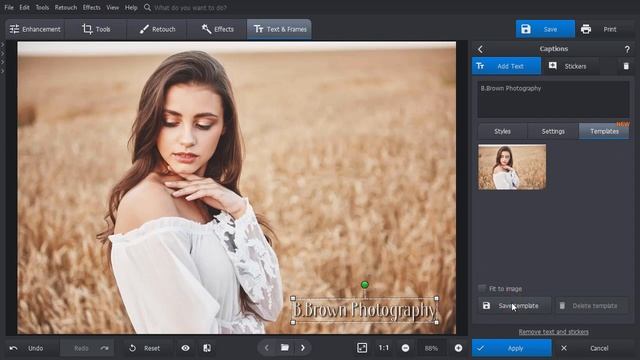Open the File menu
Image resolution: width=640 pixels, height=360 pixels.
pyautogui.click(x=9, y=7)
